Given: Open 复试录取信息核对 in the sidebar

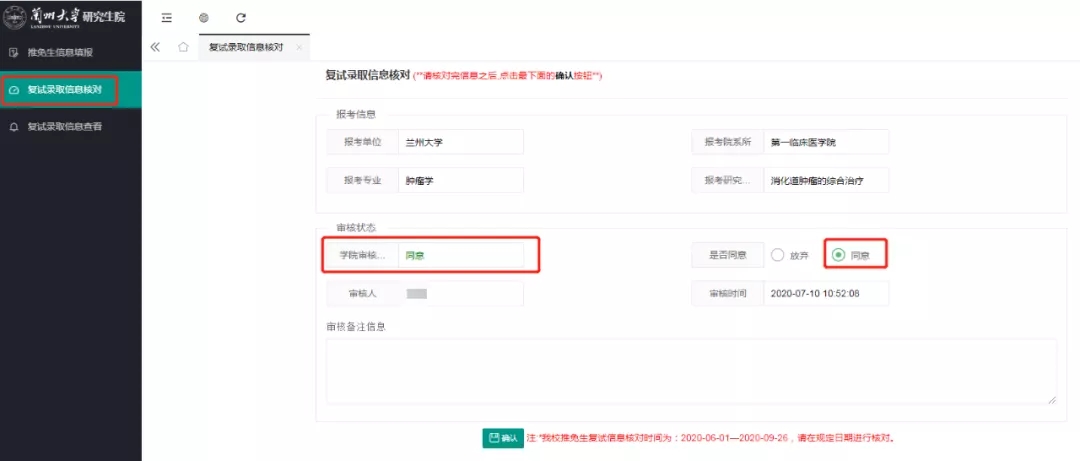Looking at the screenshot, I should [x=64, y=89].
